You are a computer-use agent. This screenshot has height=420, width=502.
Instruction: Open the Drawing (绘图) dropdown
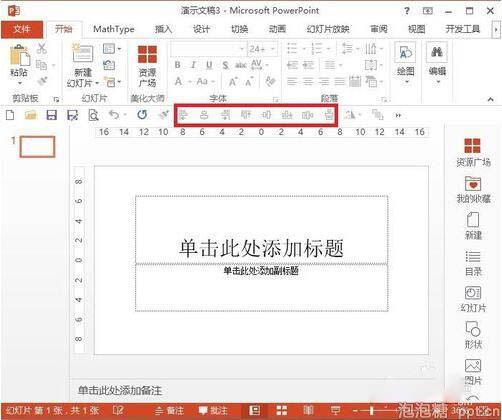(x=406, y=64)
